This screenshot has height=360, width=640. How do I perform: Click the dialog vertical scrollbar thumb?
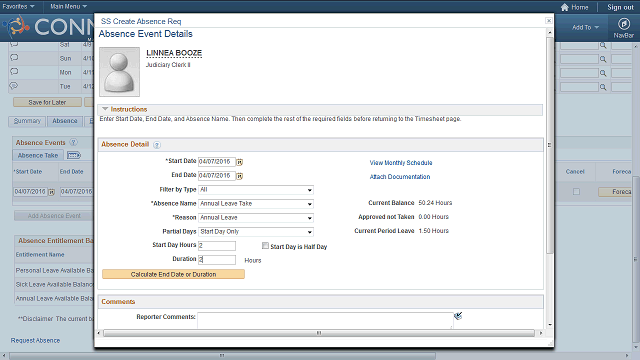point(550,145)
